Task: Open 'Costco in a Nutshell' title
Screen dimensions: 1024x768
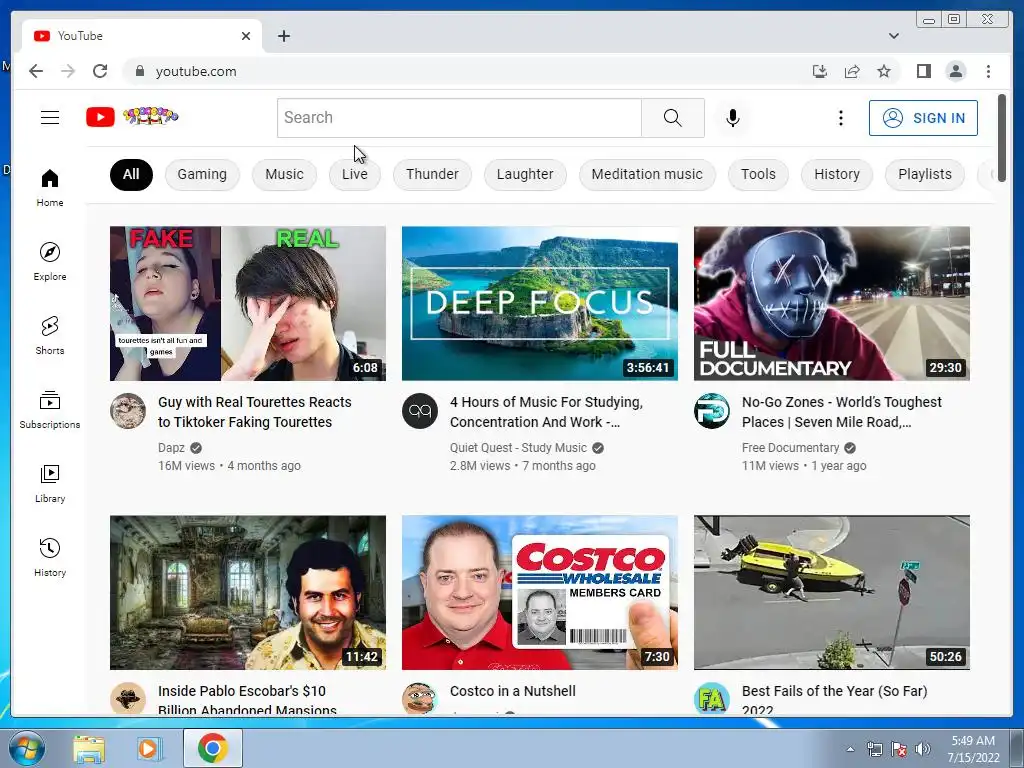Action: tap(513, 691)
